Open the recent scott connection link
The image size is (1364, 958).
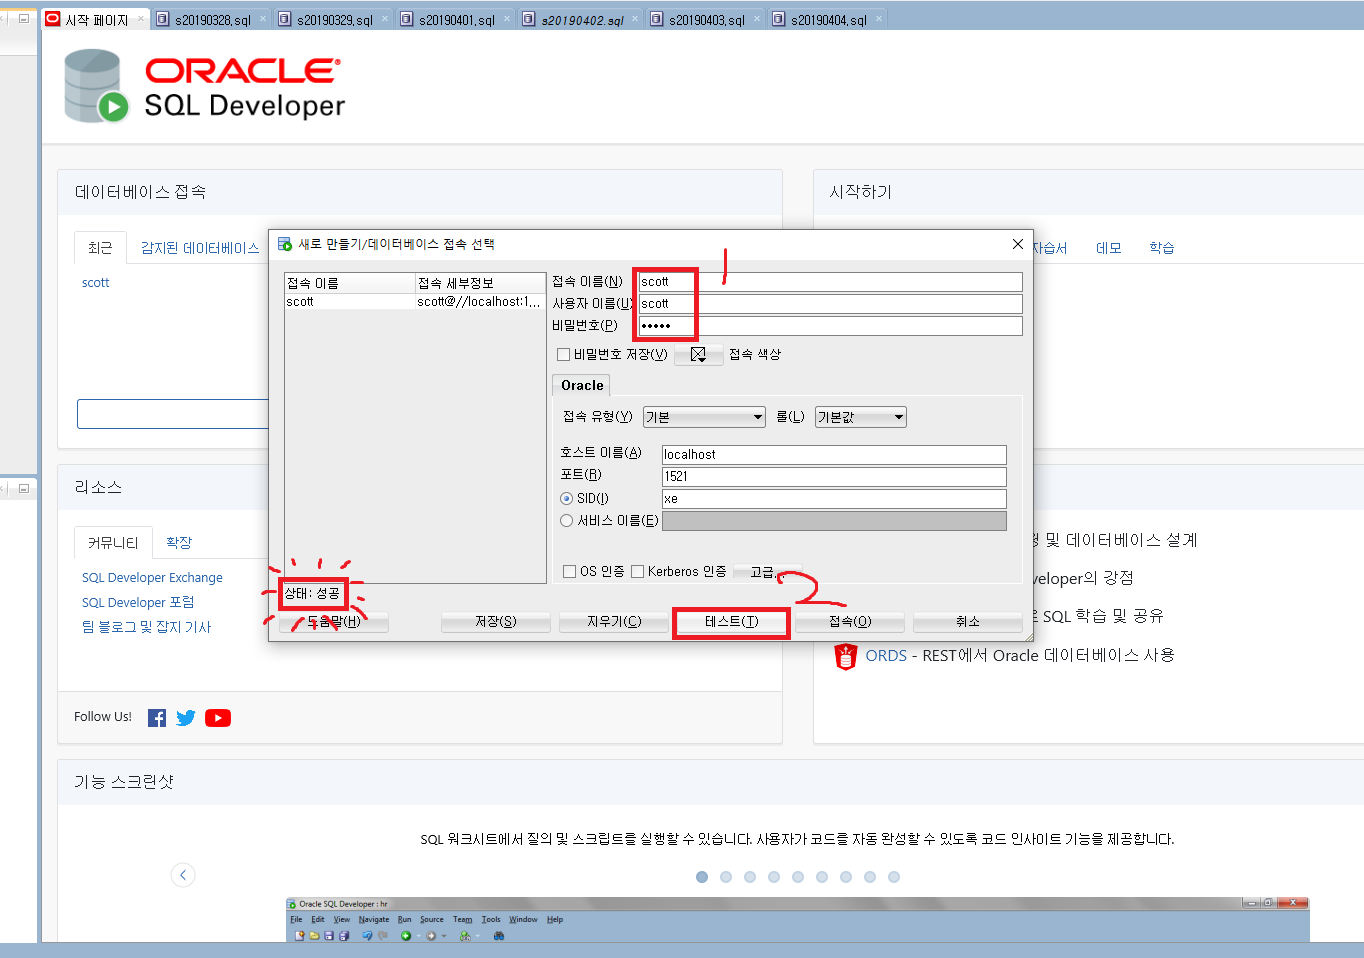(95, 283)
